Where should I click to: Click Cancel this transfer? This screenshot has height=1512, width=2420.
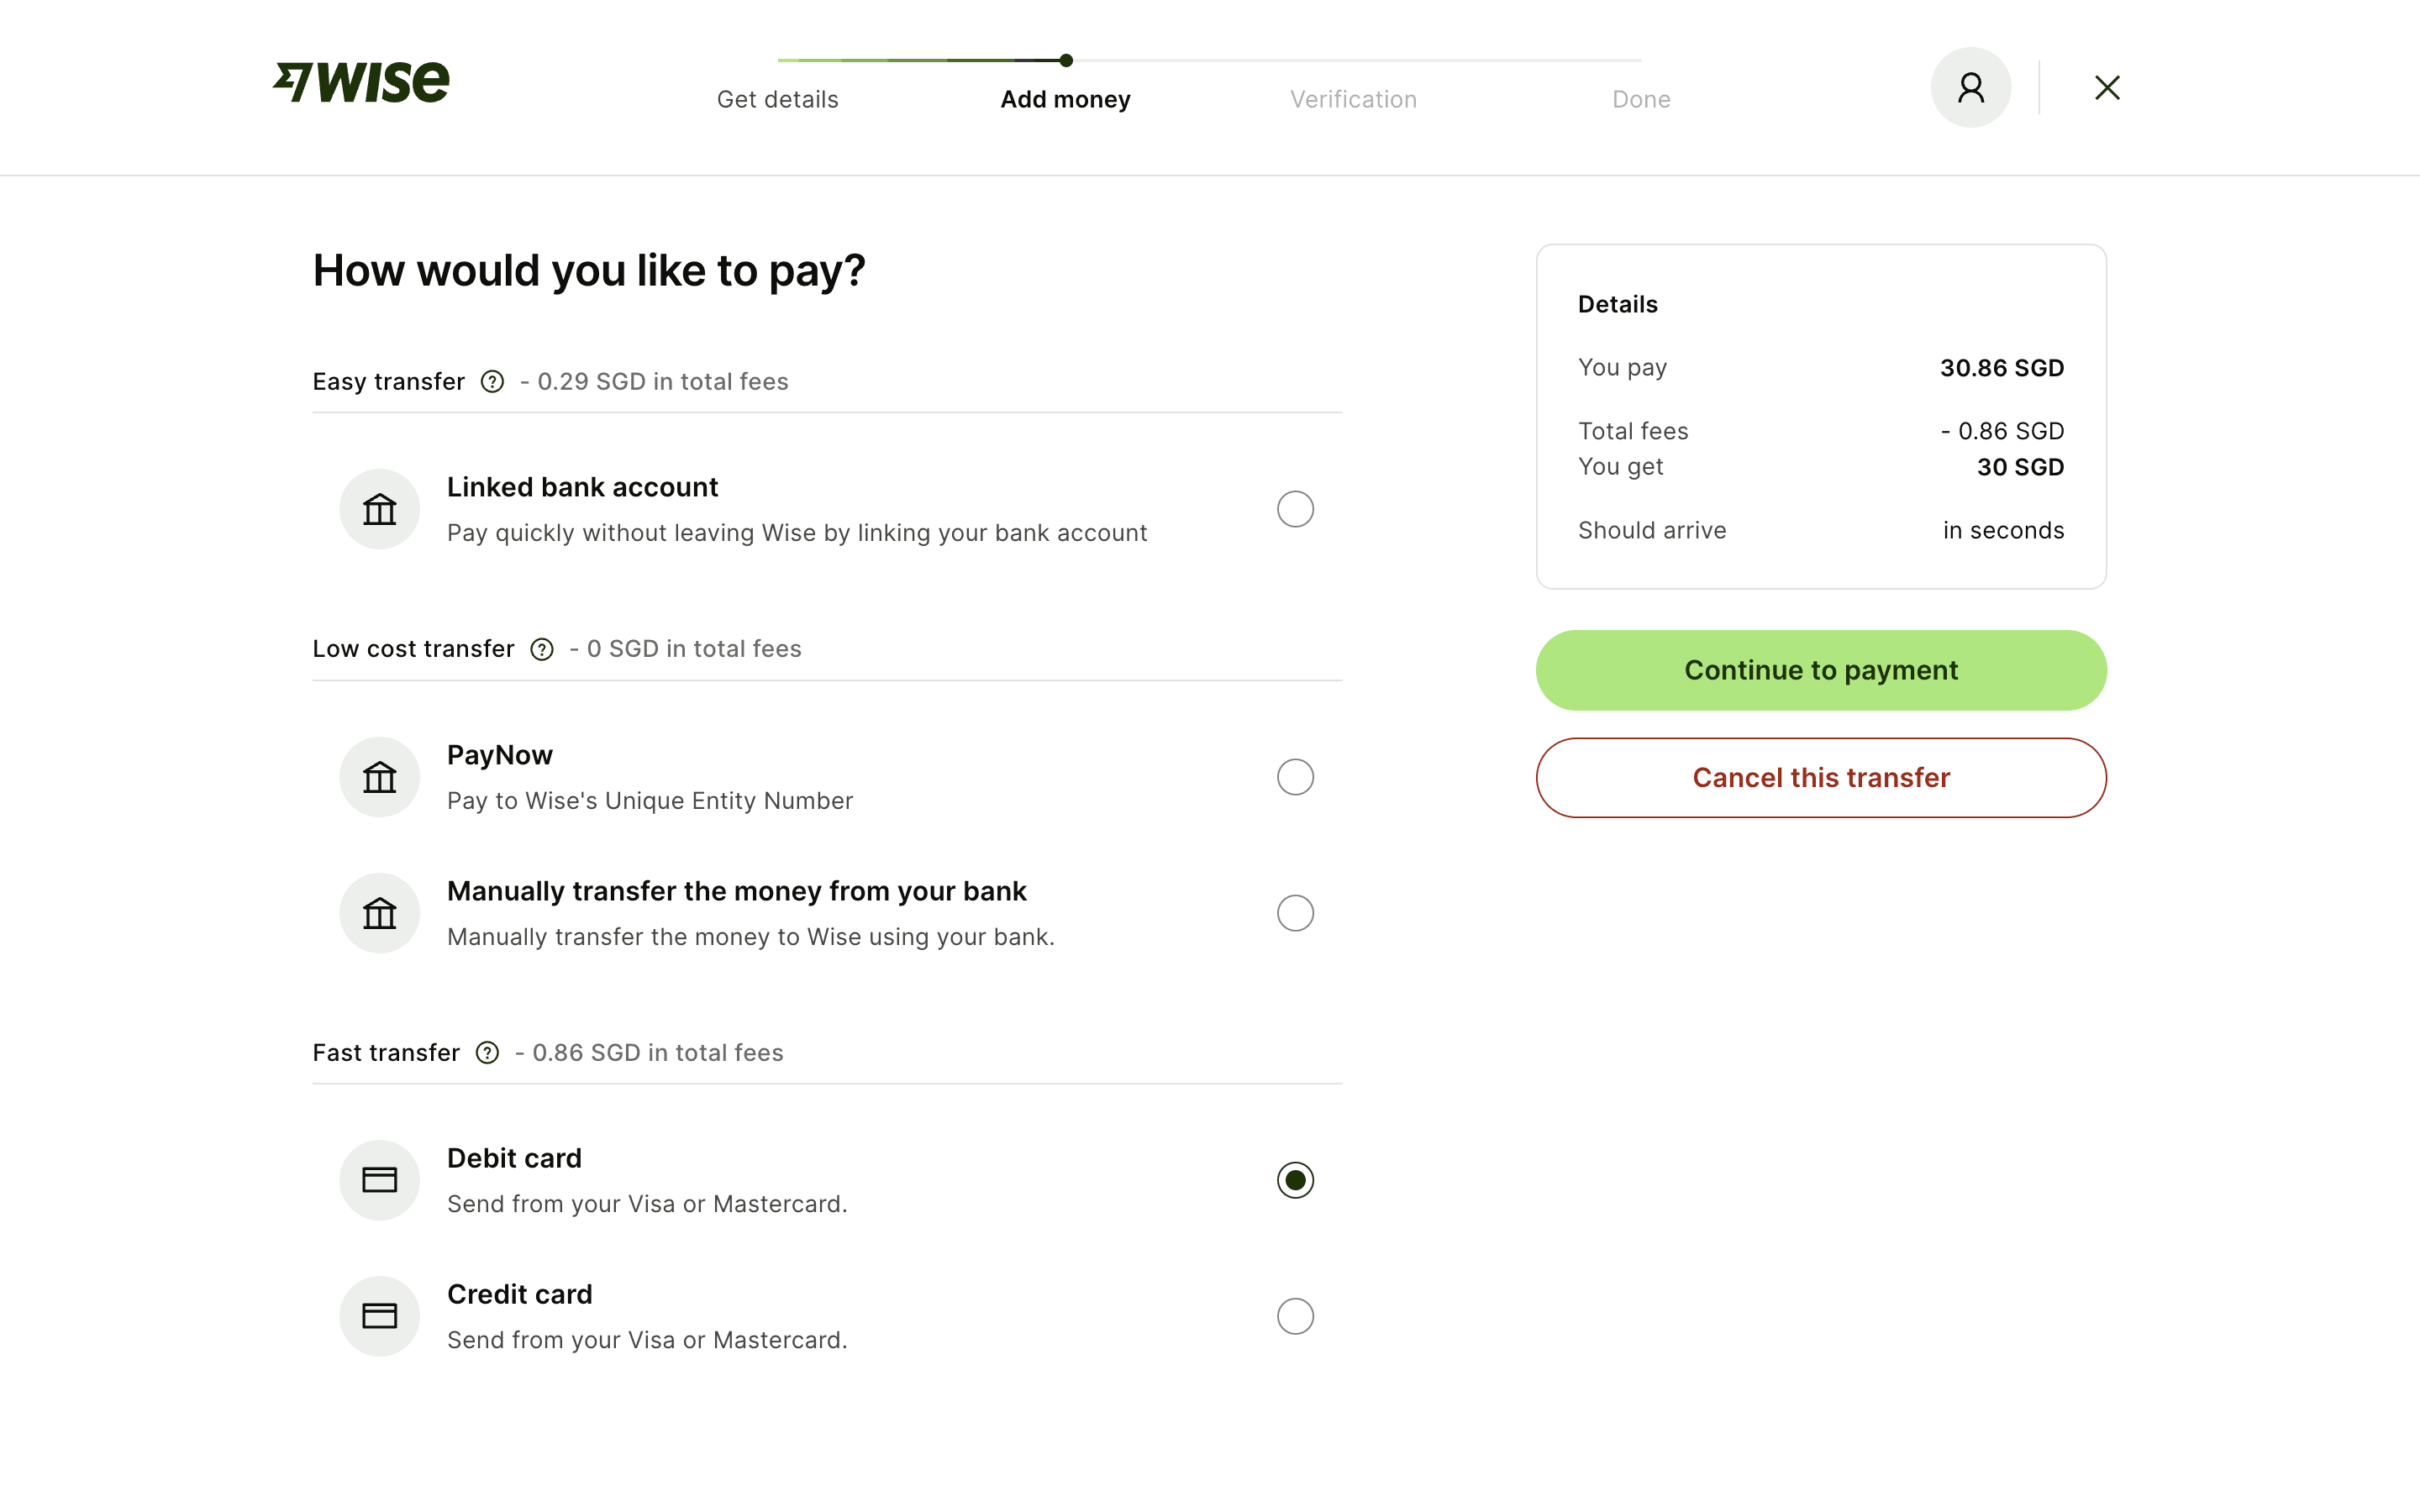[1820, 778]
